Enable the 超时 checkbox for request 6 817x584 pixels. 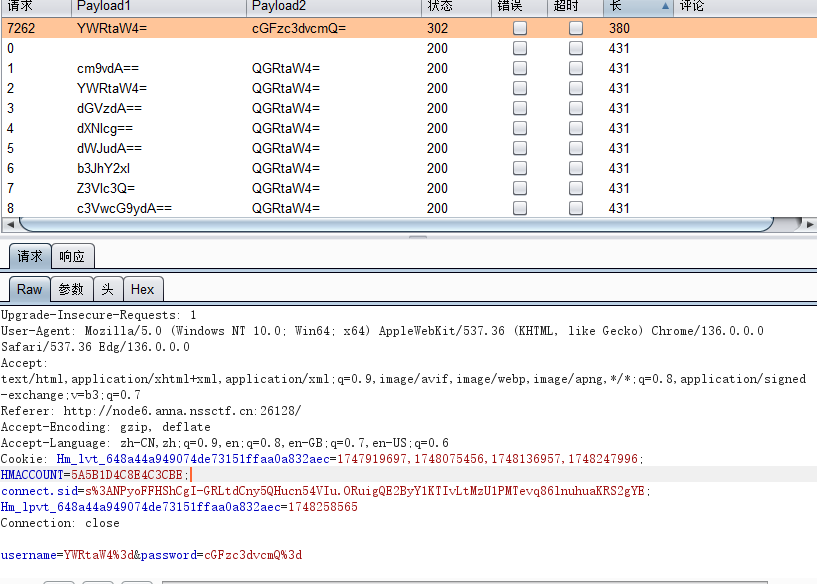[576, 168]
